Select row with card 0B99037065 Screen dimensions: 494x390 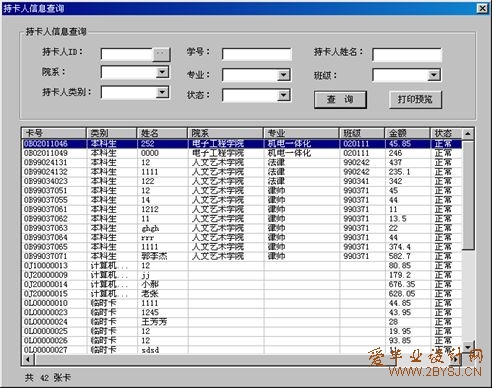[x=242, y=247]
